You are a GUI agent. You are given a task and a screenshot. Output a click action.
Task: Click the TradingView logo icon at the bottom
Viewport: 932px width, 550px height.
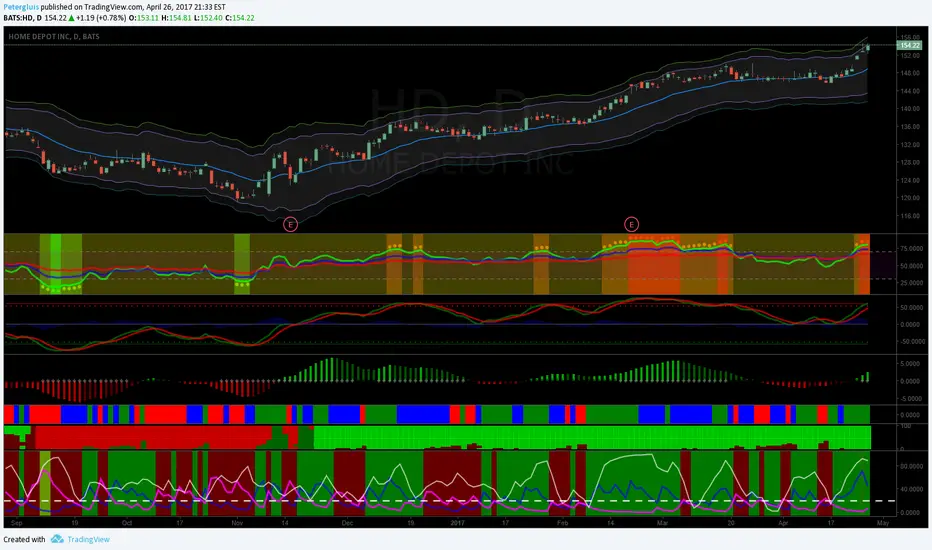click(57, 539)
